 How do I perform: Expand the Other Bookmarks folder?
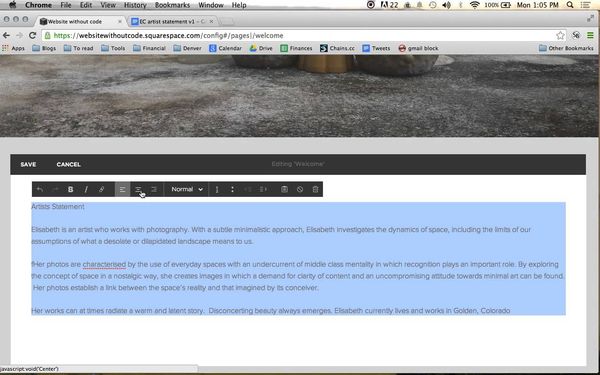(x=566, y=48)
